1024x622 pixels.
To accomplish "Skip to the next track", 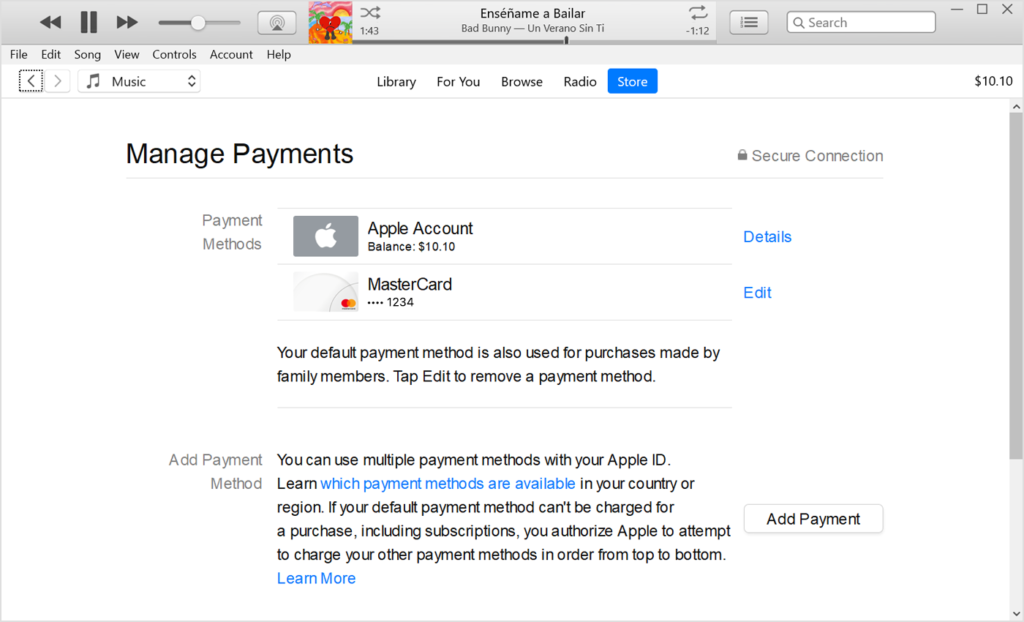I will [127, 22].
